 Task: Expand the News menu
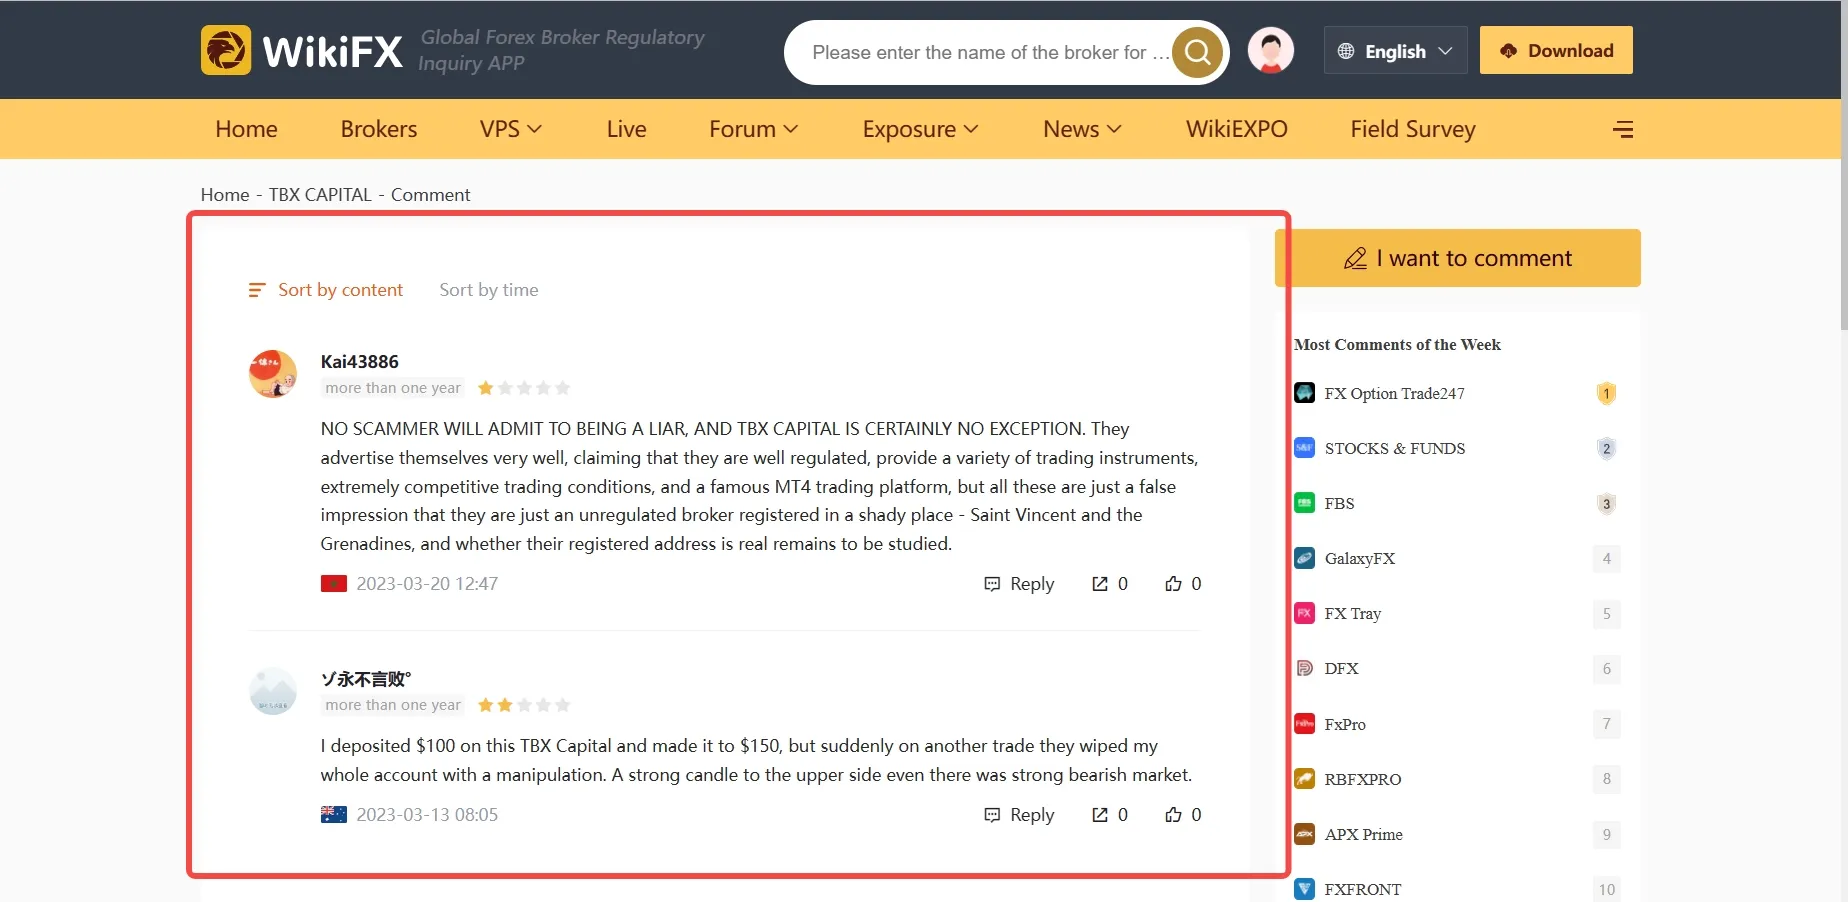(x=1083, y=129)
